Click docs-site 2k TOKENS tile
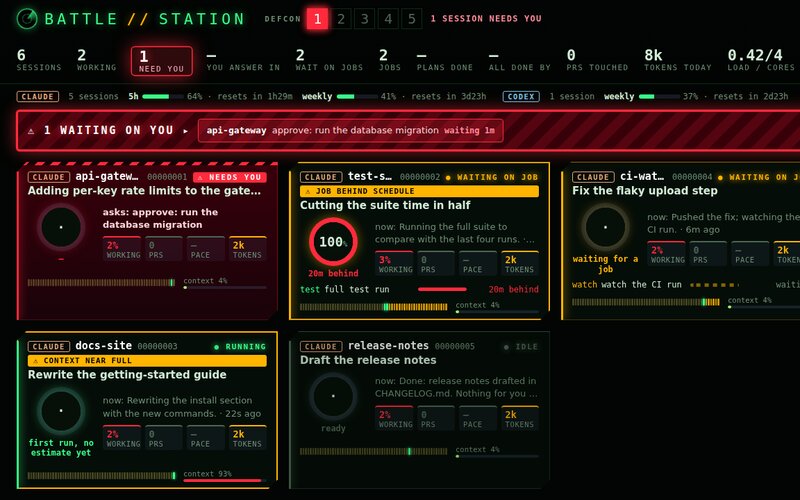This screenshot has height=500, width=800. [x=247, y=438]
